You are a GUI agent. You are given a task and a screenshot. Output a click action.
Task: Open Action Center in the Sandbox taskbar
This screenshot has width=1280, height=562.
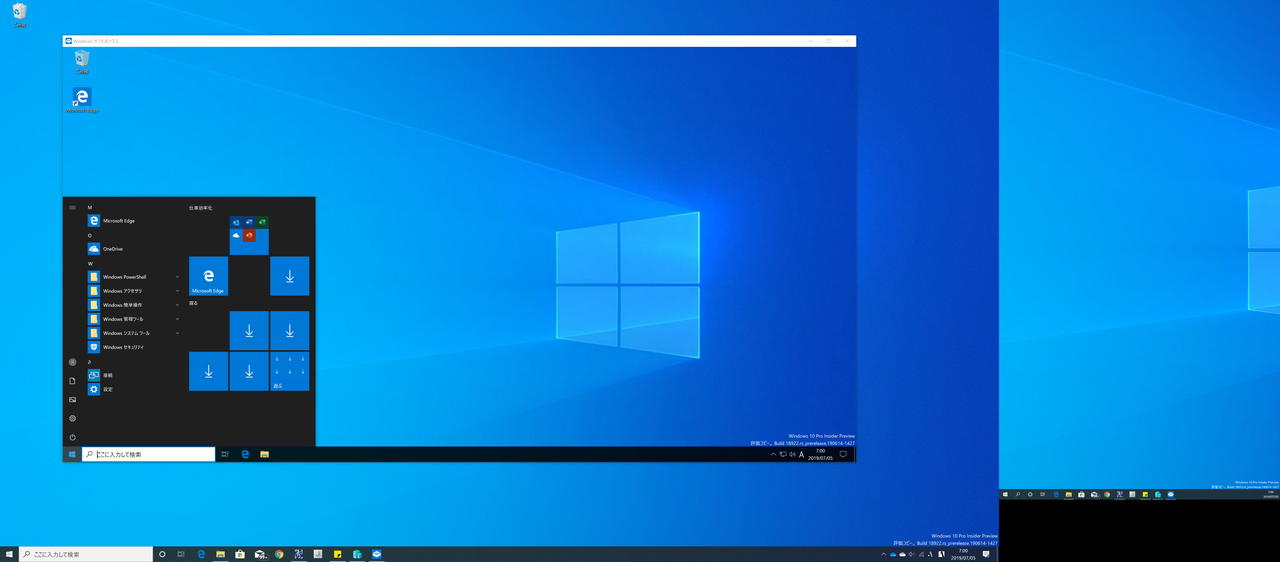(x=843, y=454)
